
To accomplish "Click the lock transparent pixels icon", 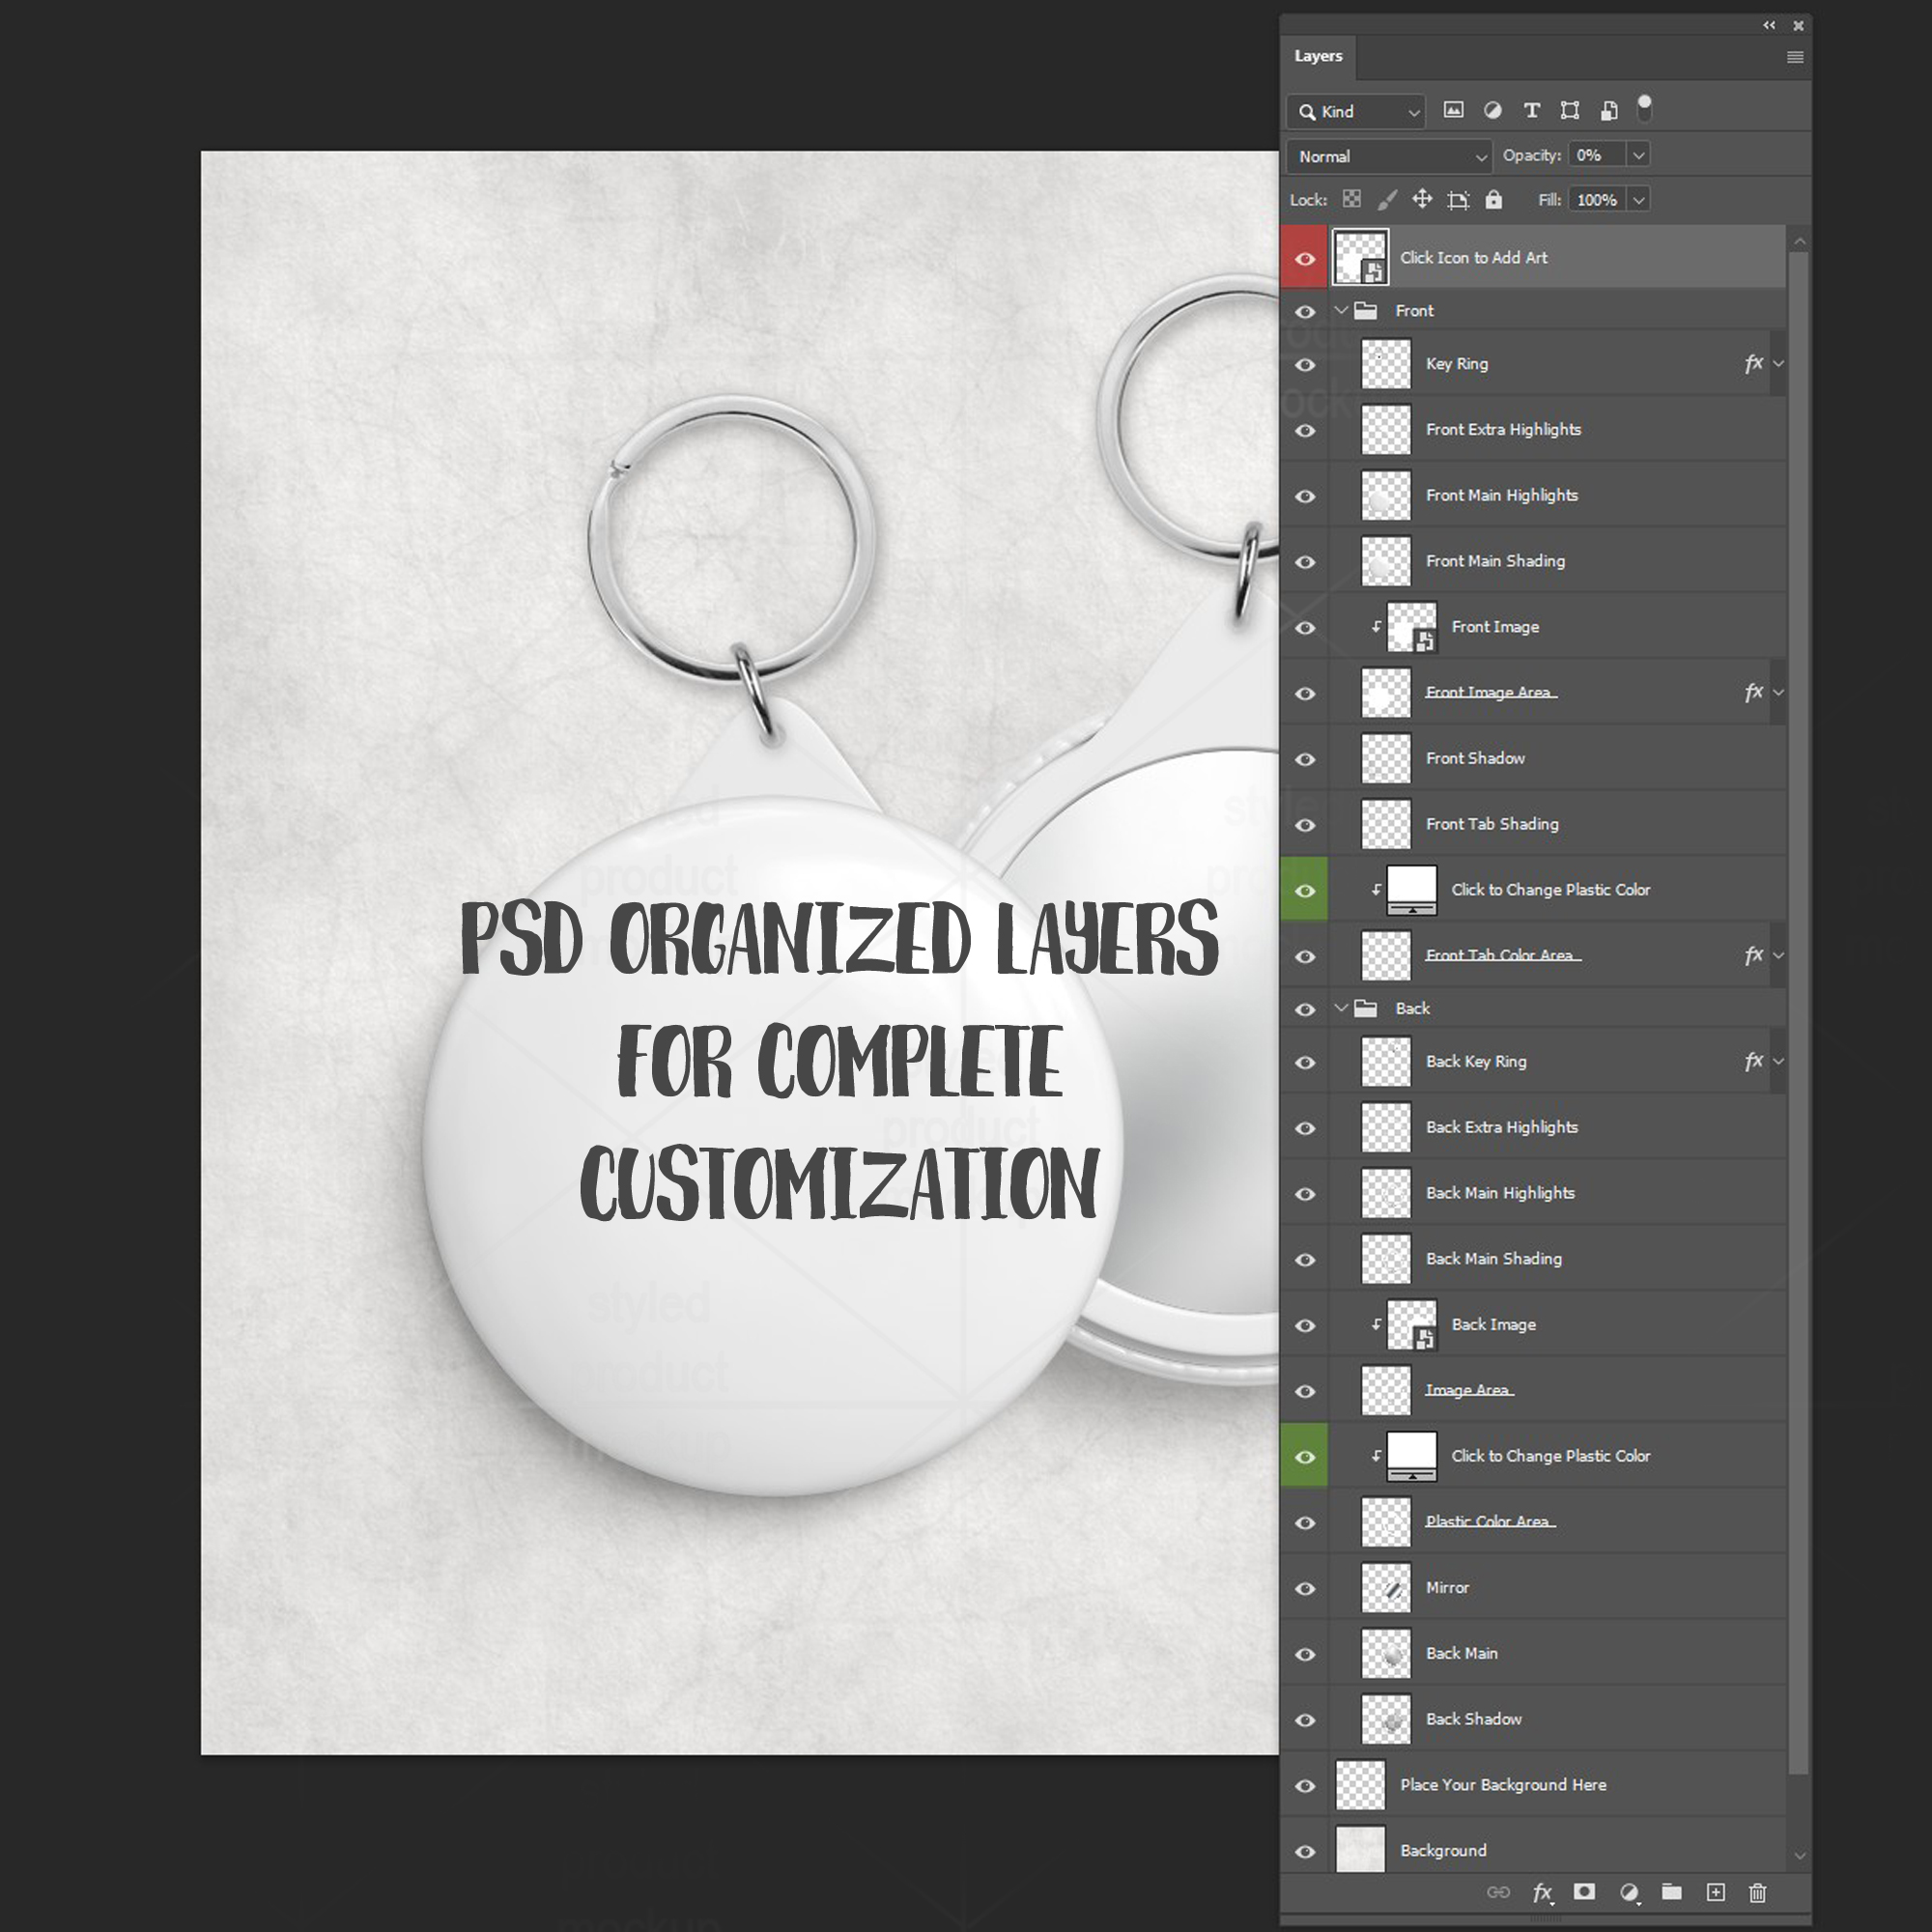I will [x=1352, y=199].
